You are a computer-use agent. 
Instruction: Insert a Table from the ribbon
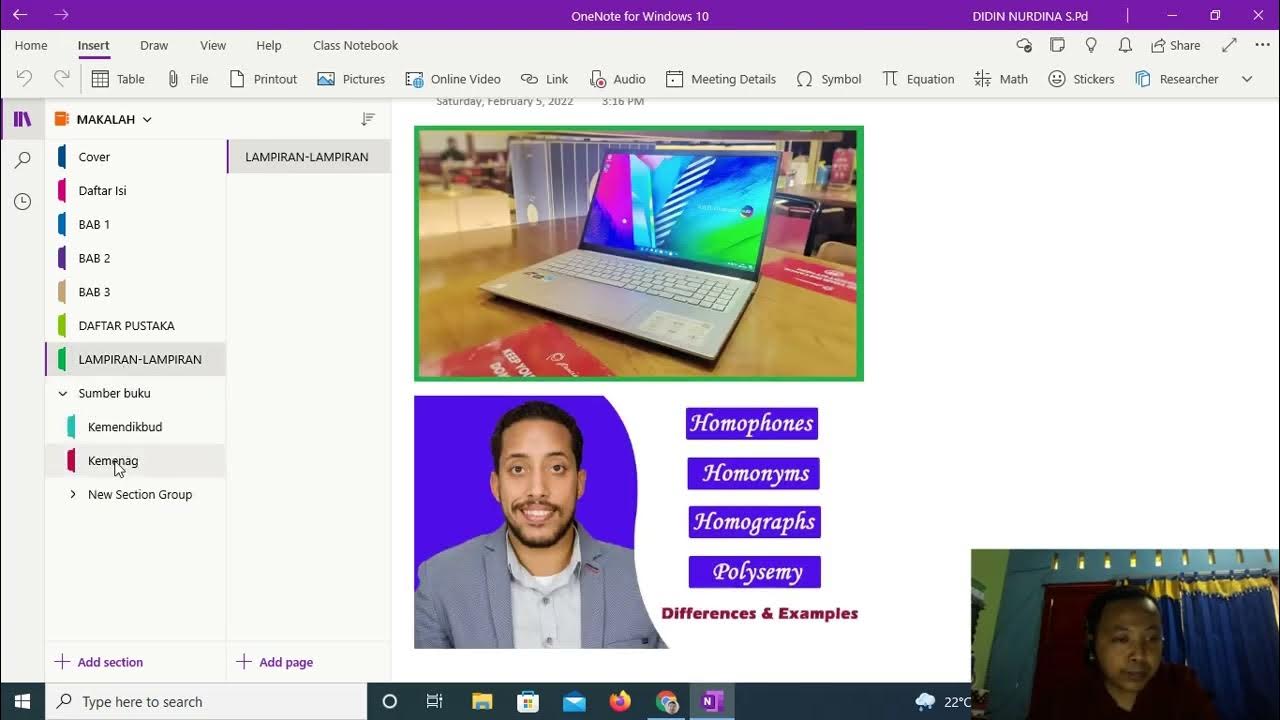tap(118, 79)
